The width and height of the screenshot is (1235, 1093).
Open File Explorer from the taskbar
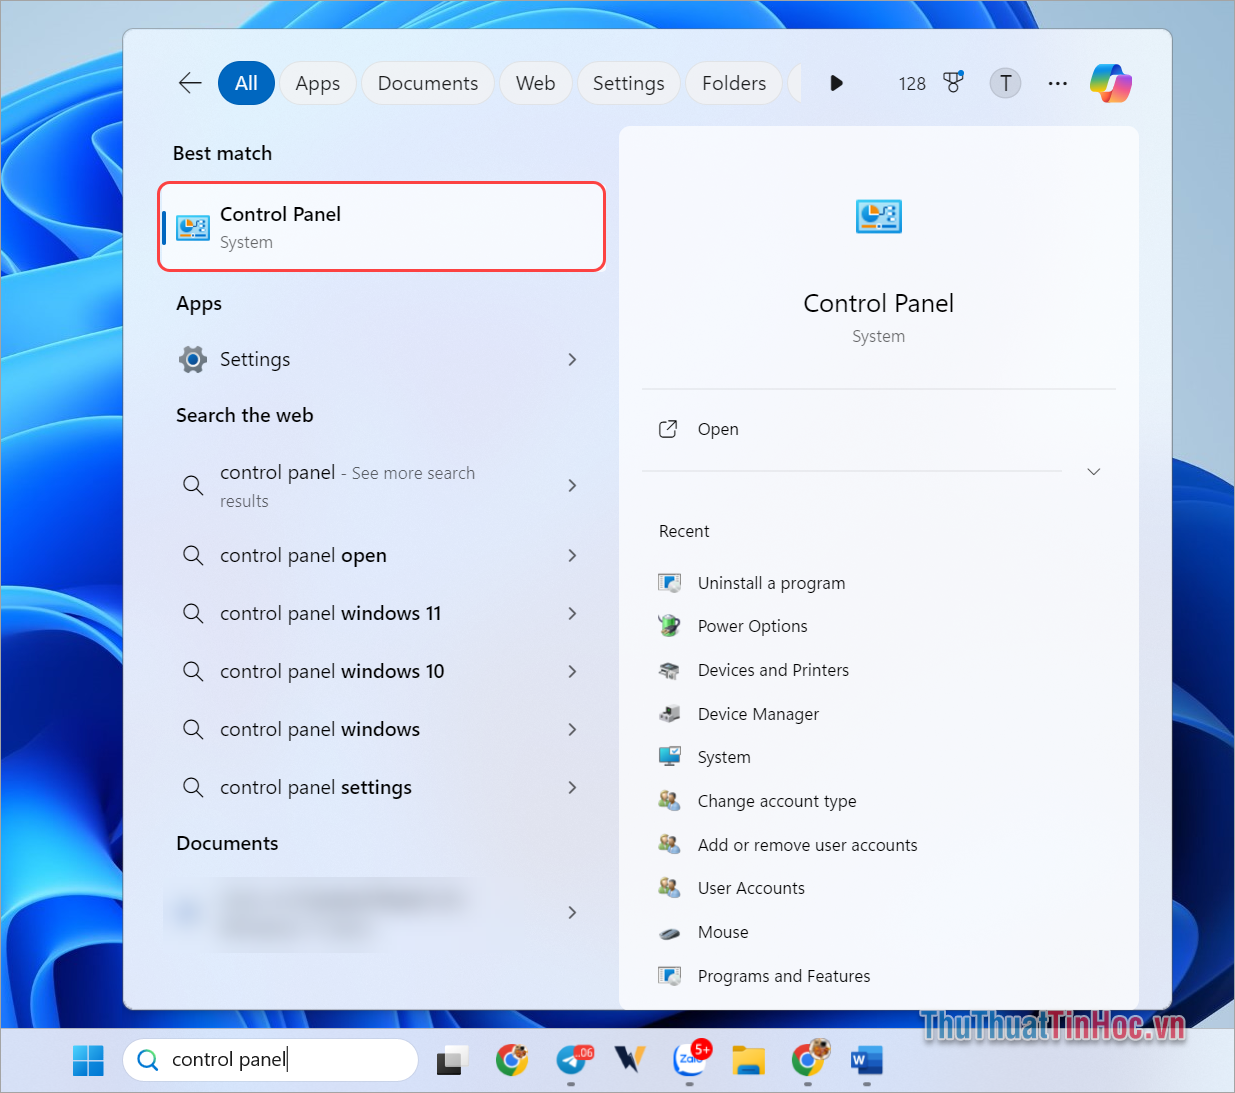[748, 1060]
